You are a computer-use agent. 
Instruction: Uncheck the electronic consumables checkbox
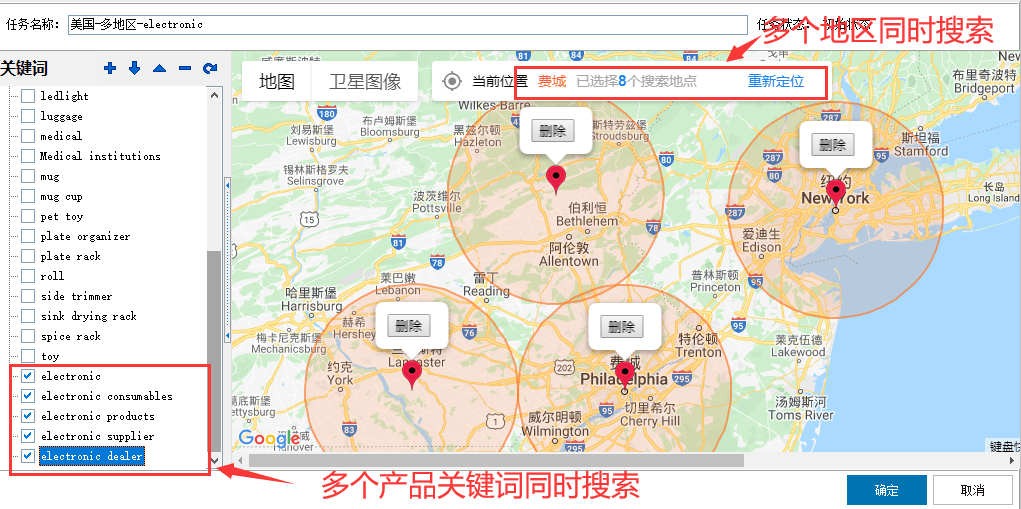pyautogui.click(x=28, y=396)
